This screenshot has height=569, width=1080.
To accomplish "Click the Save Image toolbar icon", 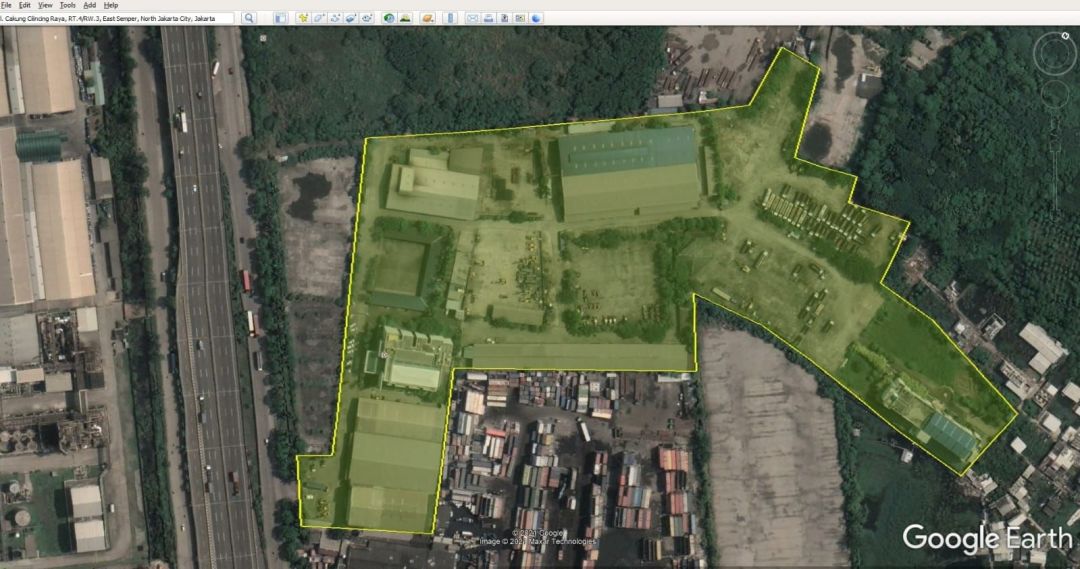I will coord(504,18).
